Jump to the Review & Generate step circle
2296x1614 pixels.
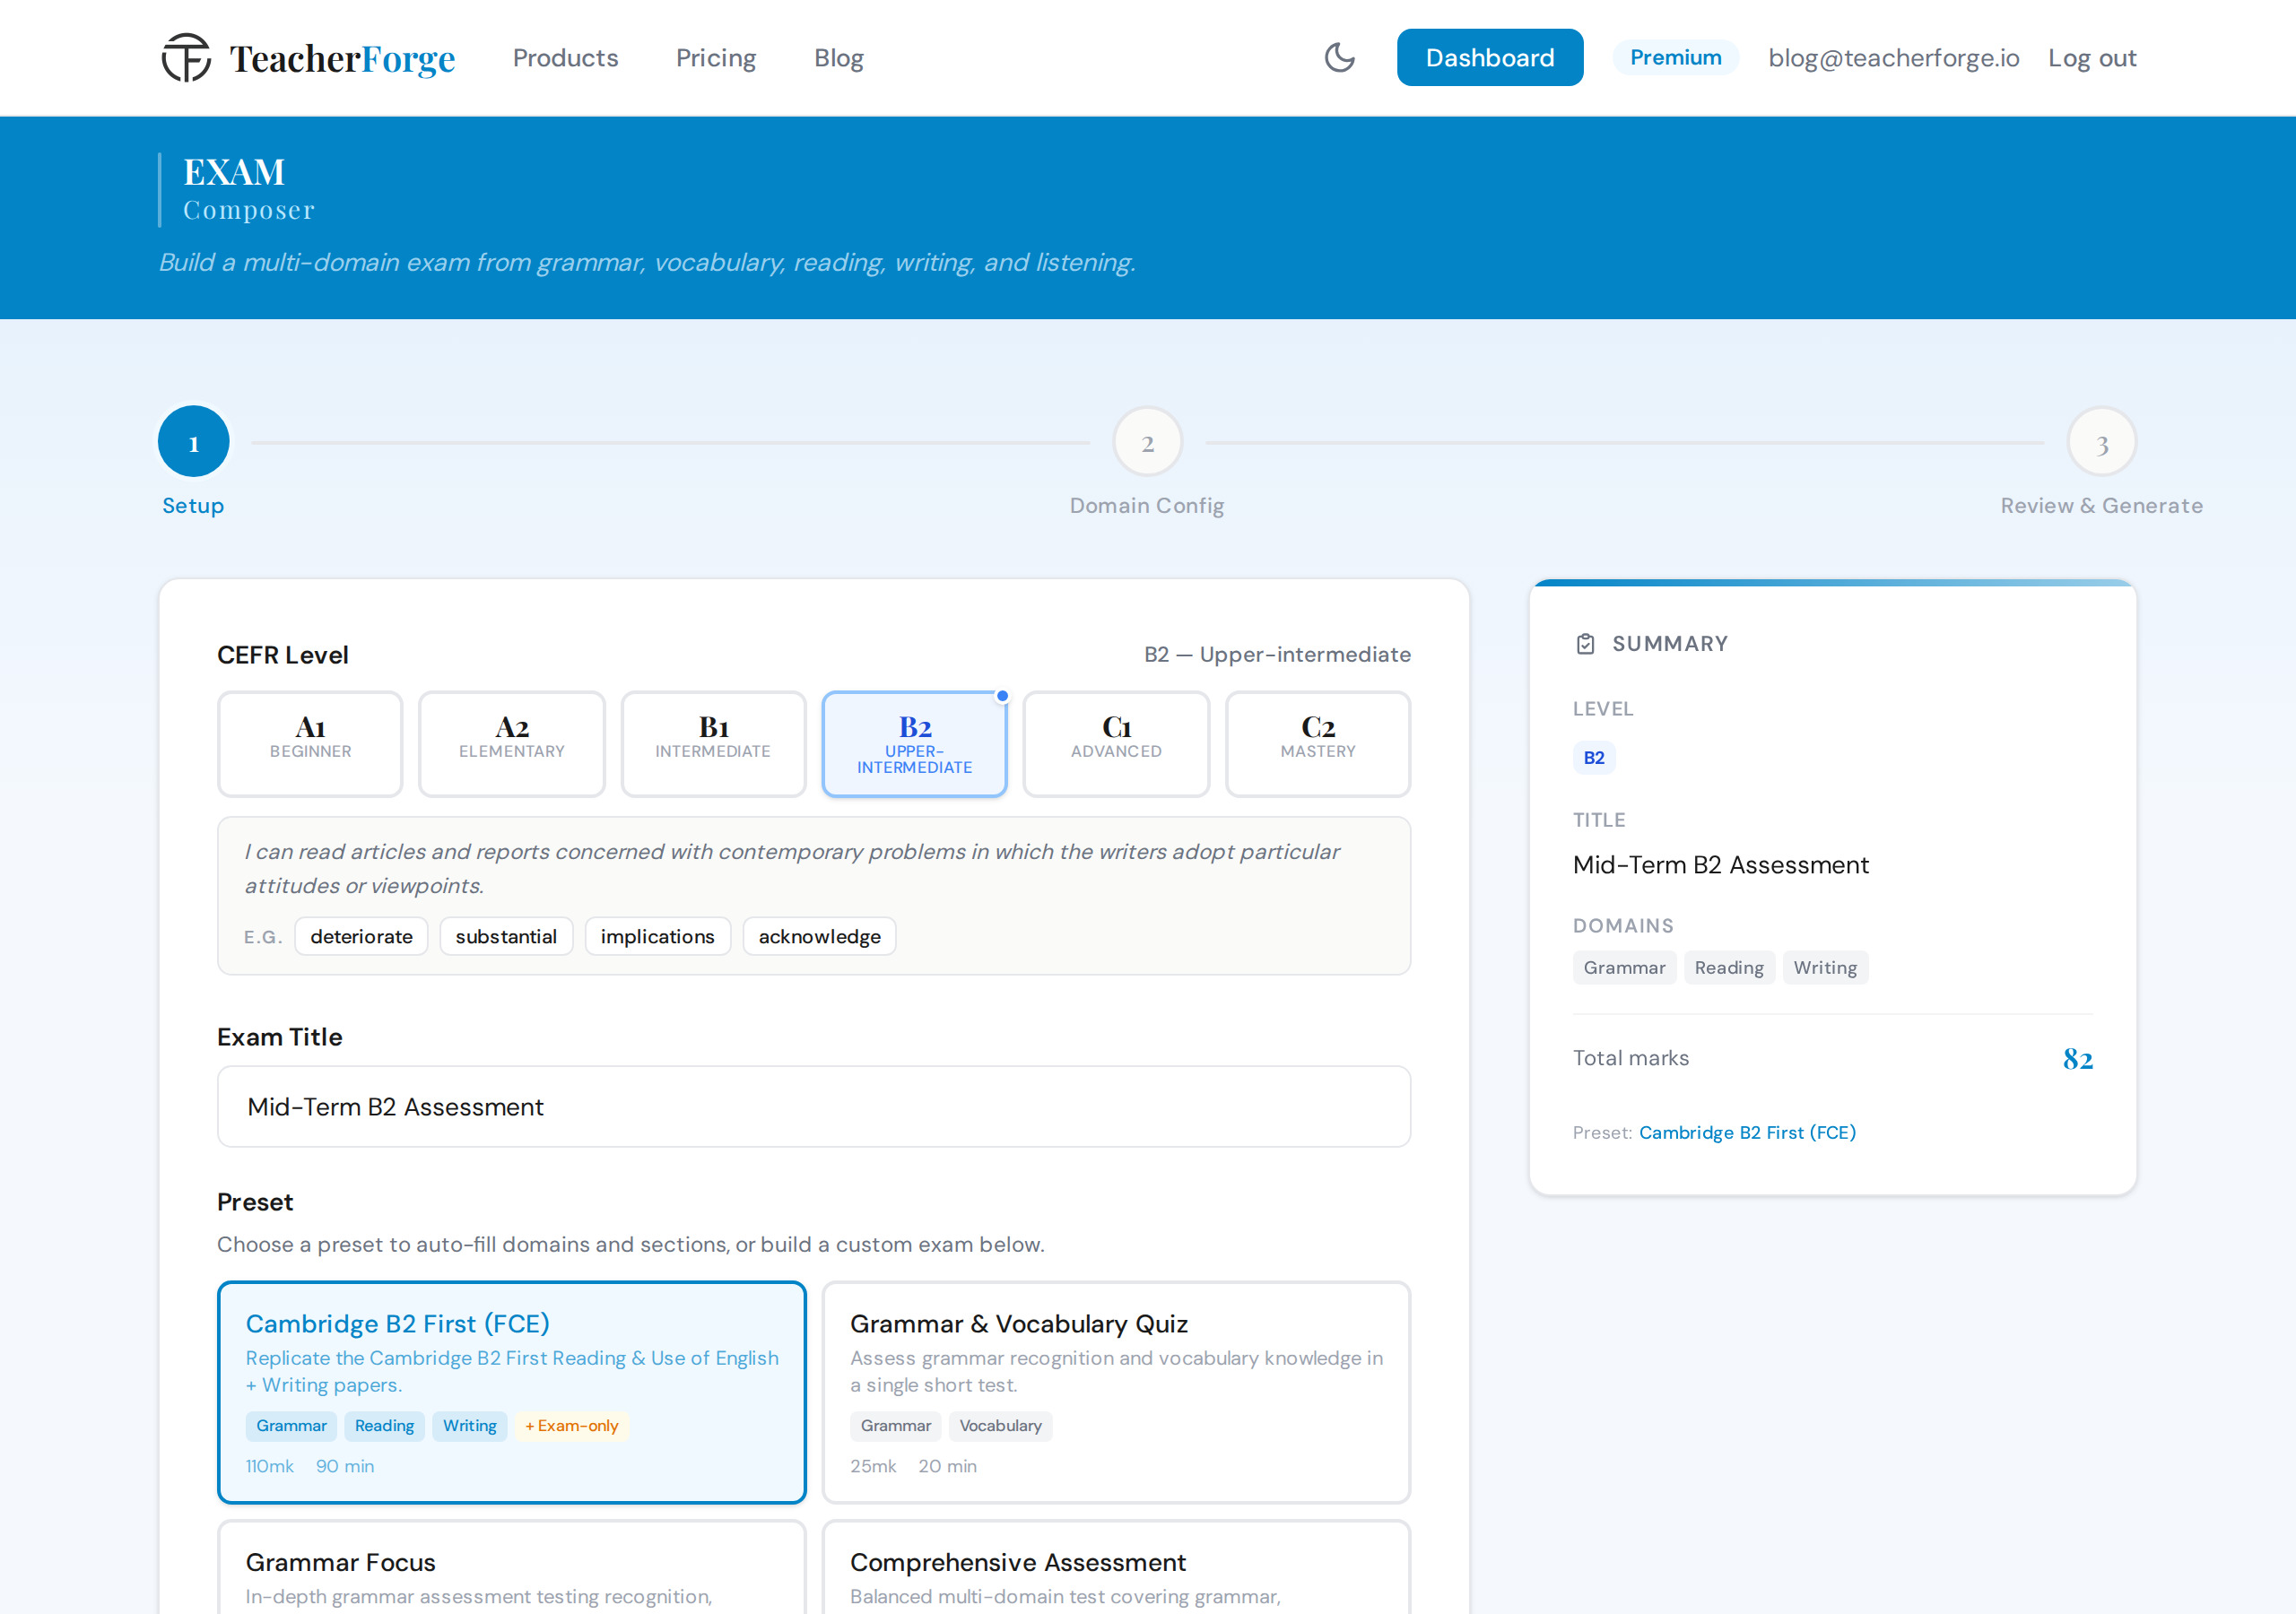(x=2101, y=441)
